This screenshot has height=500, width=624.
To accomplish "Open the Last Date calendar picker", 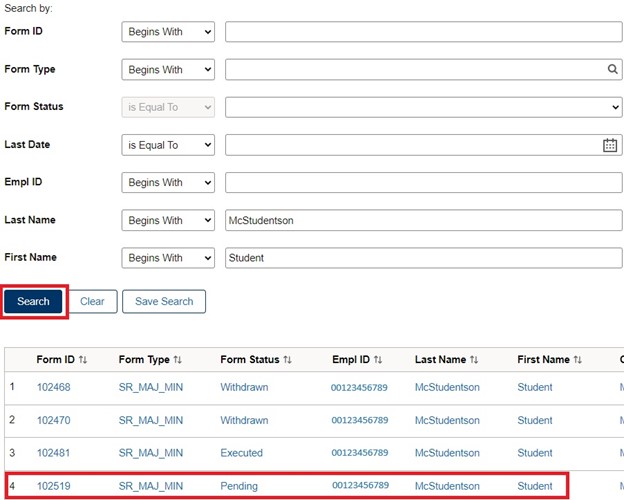I will [x=610, y=145].
